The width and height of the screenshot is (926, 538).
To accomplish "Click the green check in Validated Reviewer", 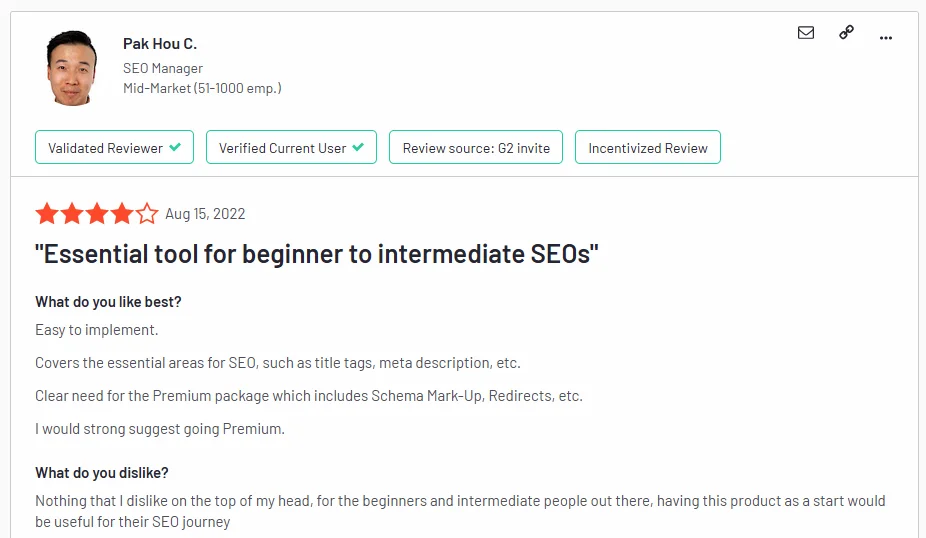I will 175,147.
